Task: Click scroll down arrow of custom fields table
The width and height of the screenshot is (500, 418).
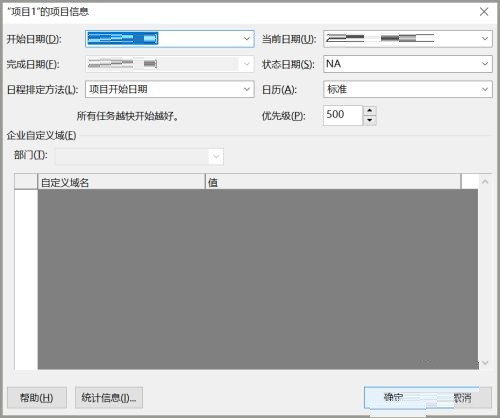Action: 485,362
